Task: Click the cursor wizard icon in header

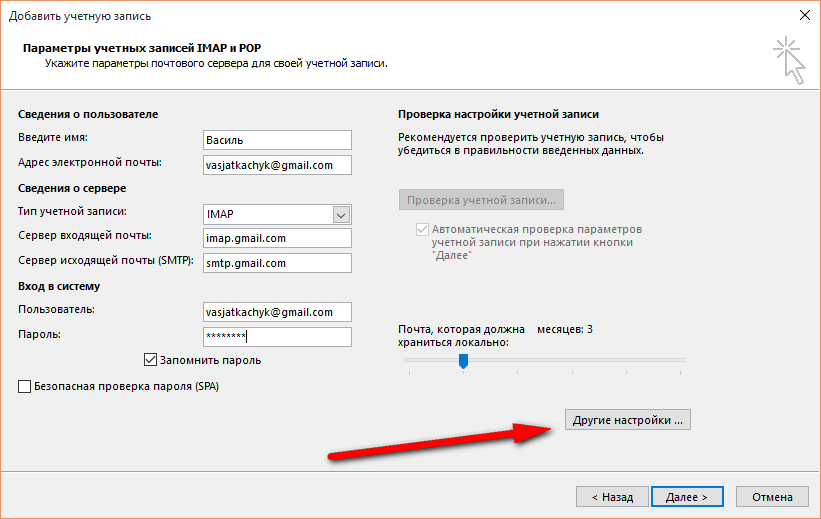Action: pos(790,61)
